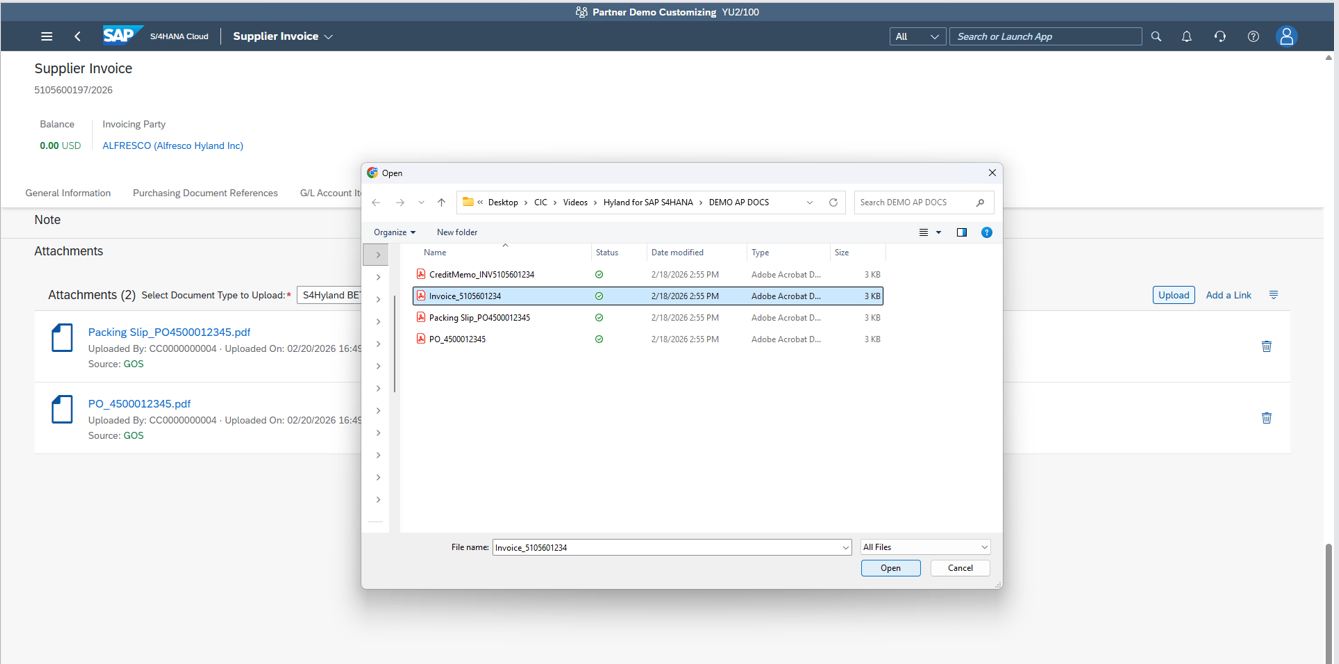Switch to Purchasing Document References tab
Viewport: 1339px width, 664px height.
pyautogui.click(x=205, y=193)
